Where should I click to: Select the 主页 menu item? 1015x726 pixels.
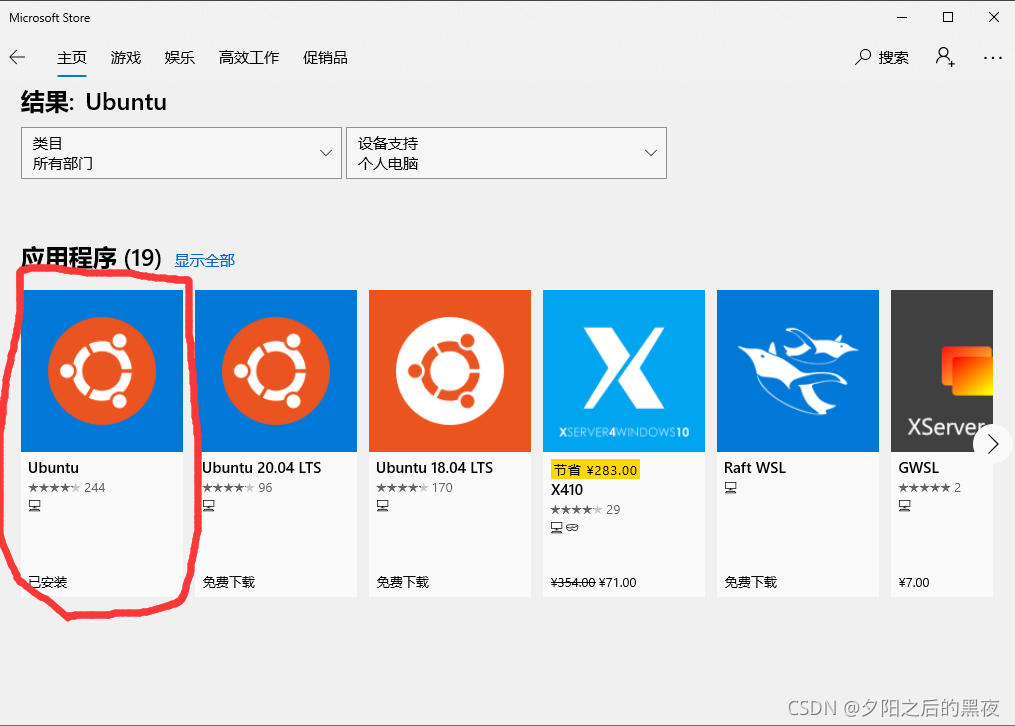point(72,57)
